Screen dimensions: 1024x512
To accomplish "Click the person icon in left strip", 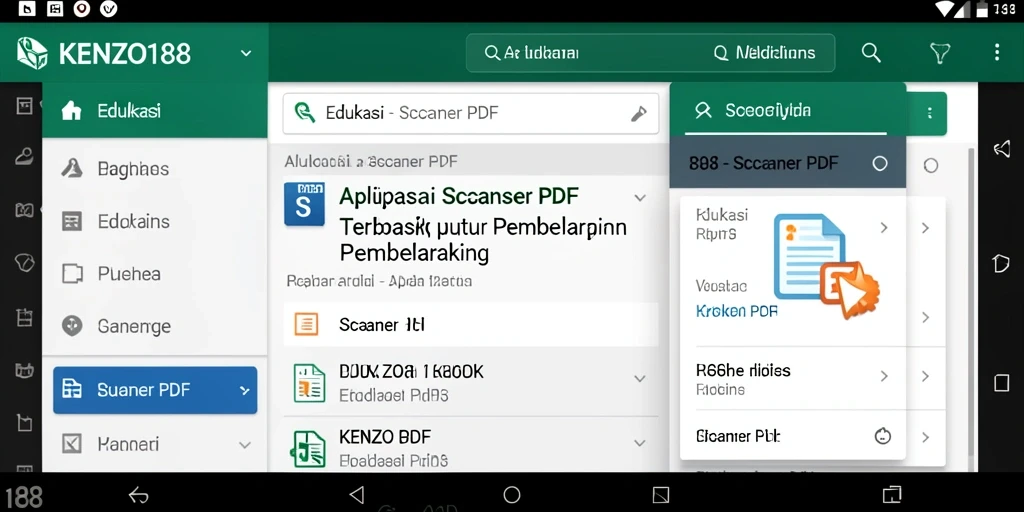I will (24, 156).
